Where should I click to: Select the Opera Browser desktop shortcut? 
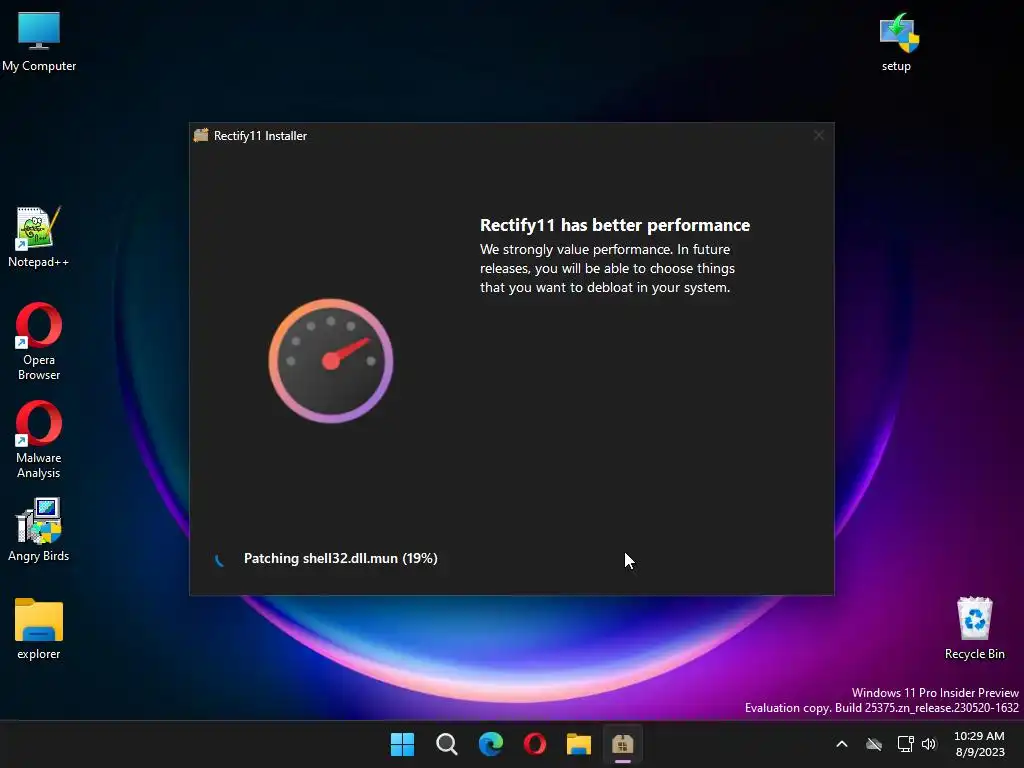[39, 341]
